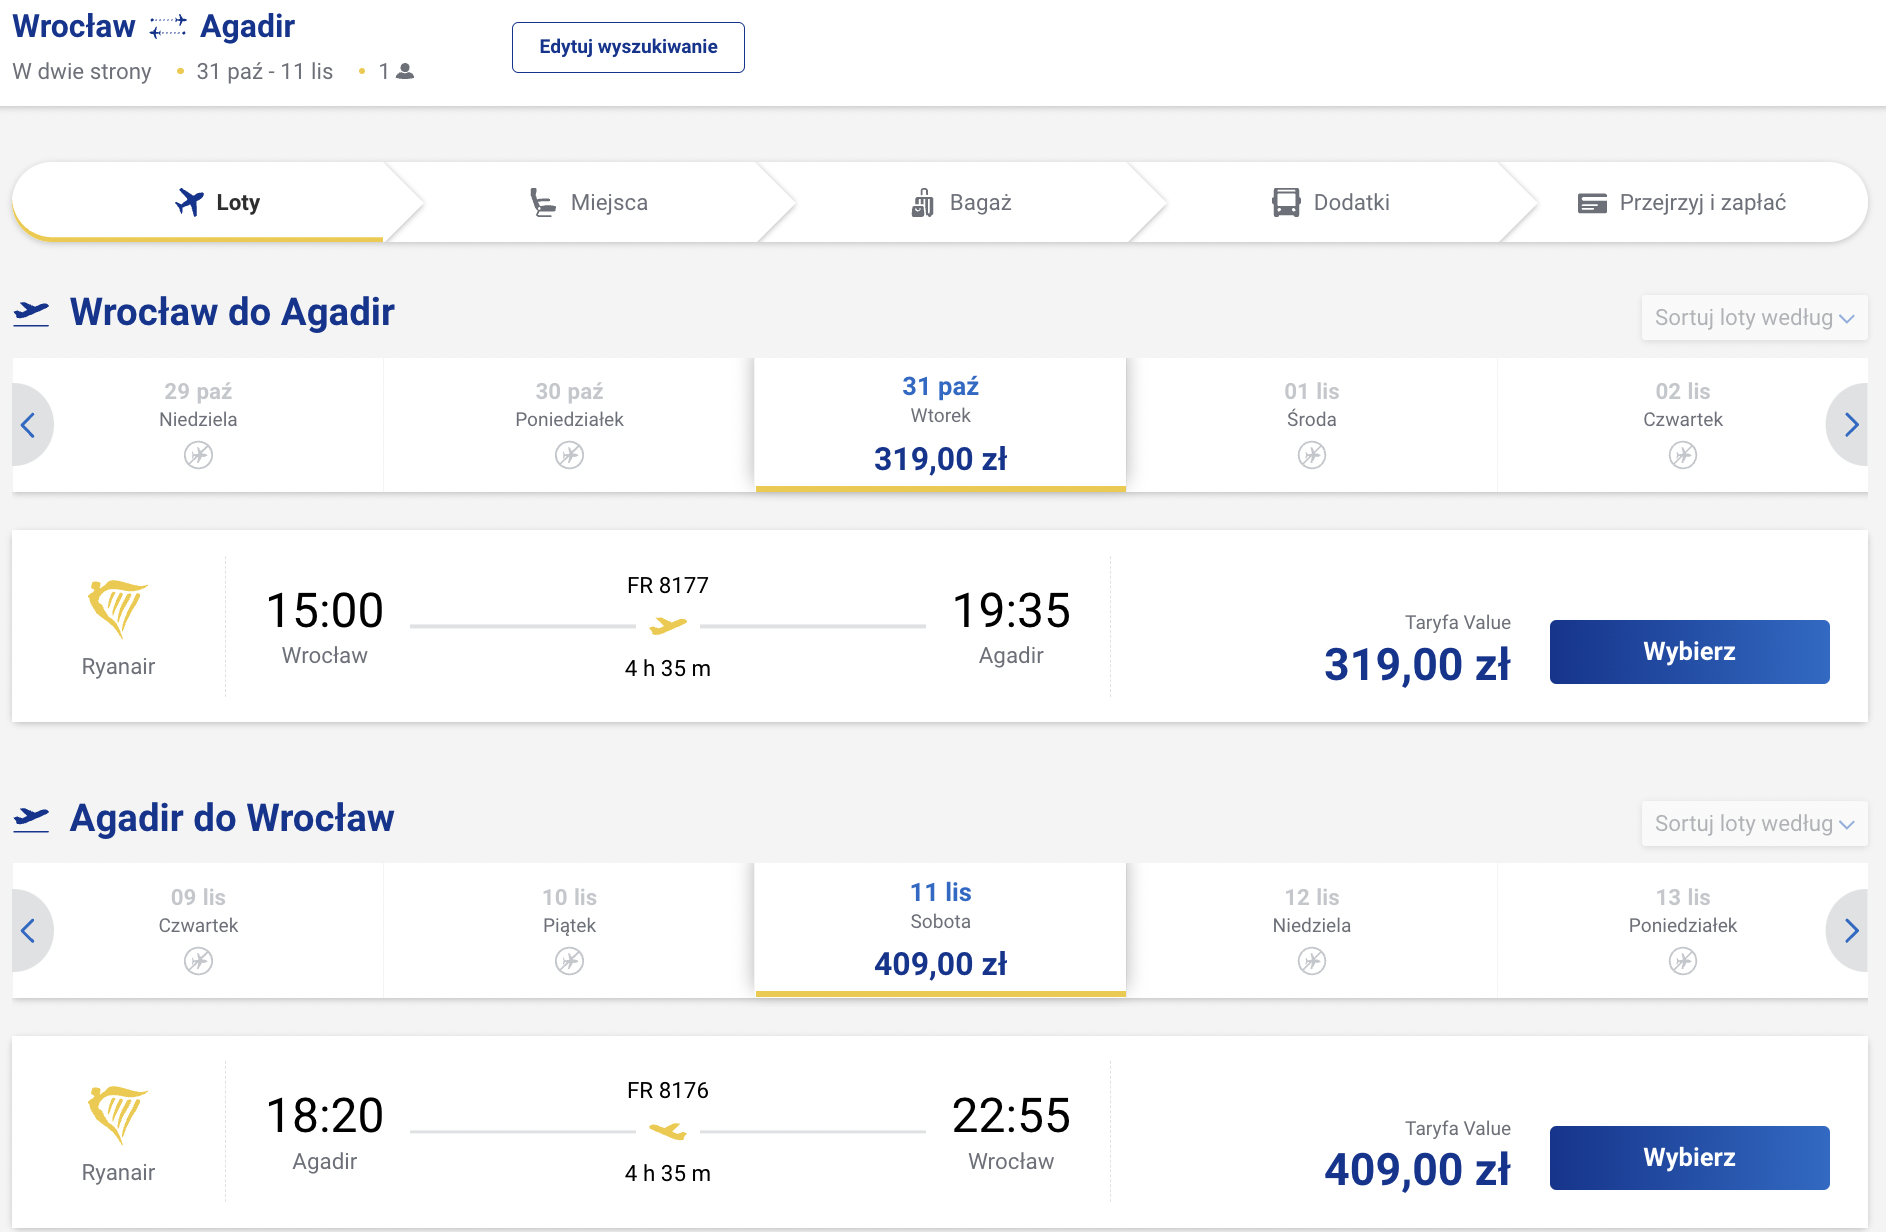
Task: Click the Dodatki bus icon
Action: (x=1286, y=203)
